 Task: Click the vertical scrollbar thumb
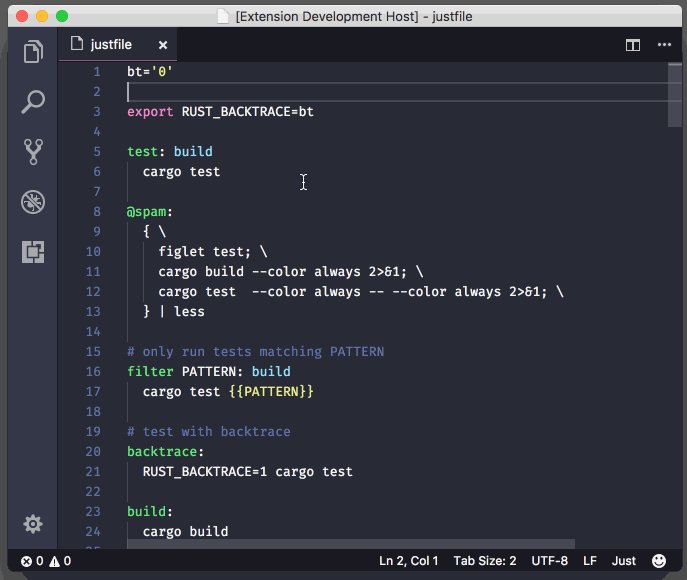(674, 95)
